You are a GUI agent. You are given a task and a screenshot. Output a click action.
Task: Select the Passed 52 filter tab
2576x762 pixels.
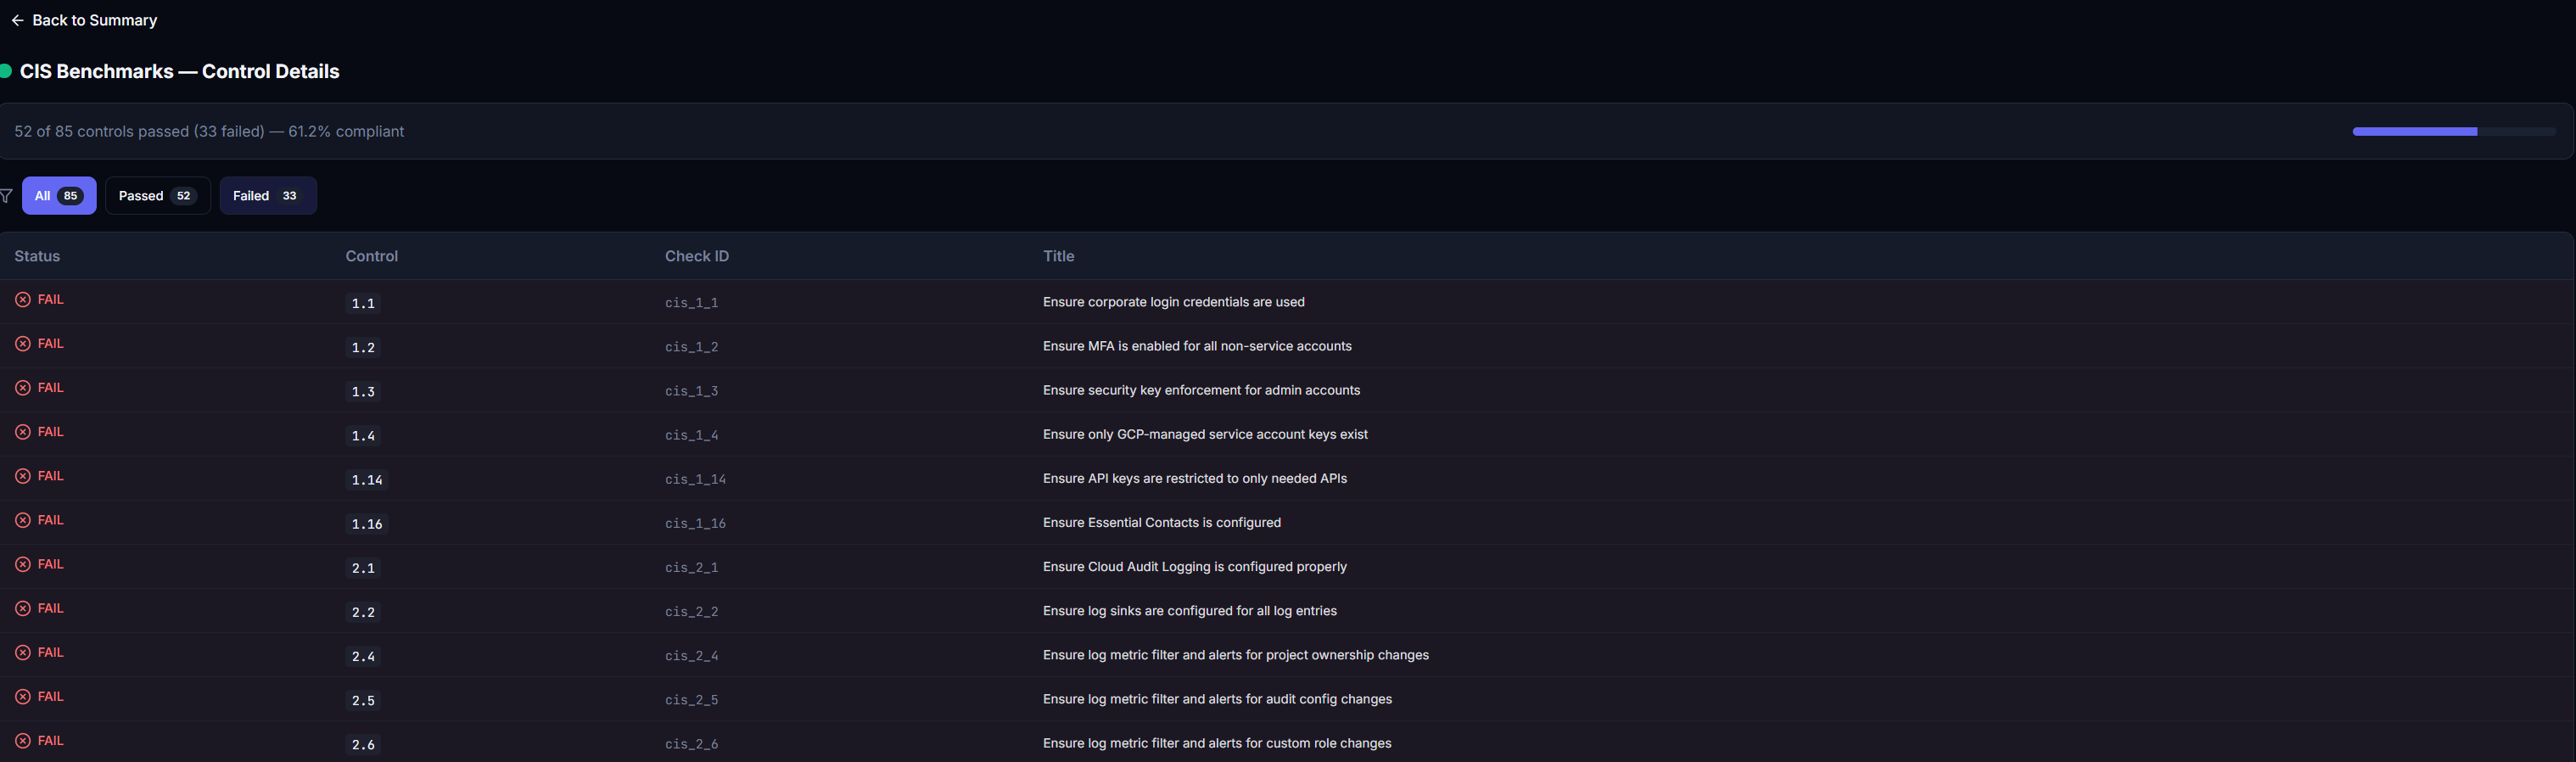point(158,196)
